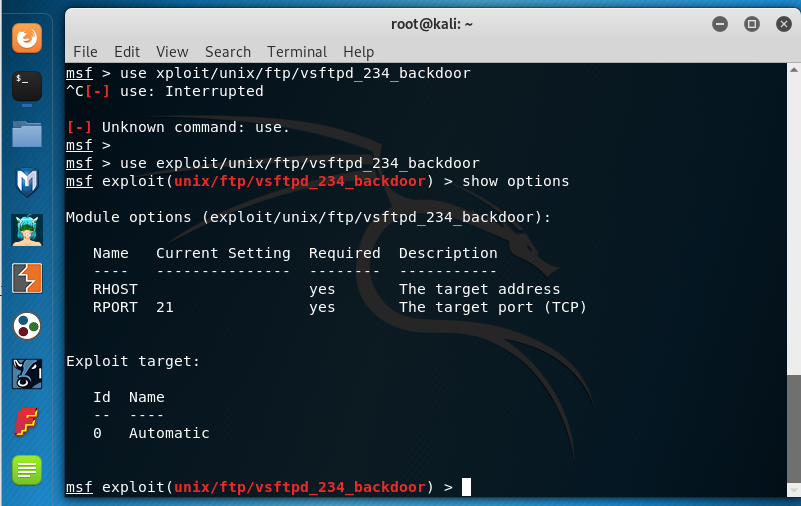This screenshot has width=801, height=506.
Task: Click the 'yes' Required value for RPORT
Action: tap(322, 307)
